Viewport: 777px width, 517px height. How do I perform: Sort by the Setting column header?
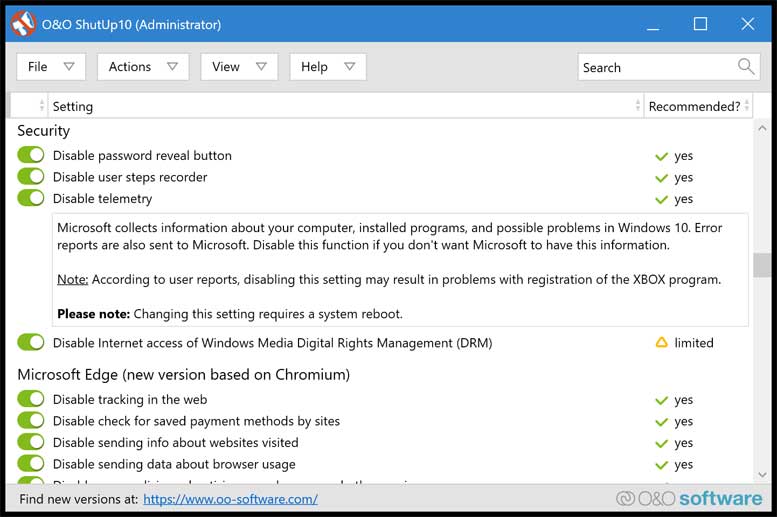coord(346,106)
